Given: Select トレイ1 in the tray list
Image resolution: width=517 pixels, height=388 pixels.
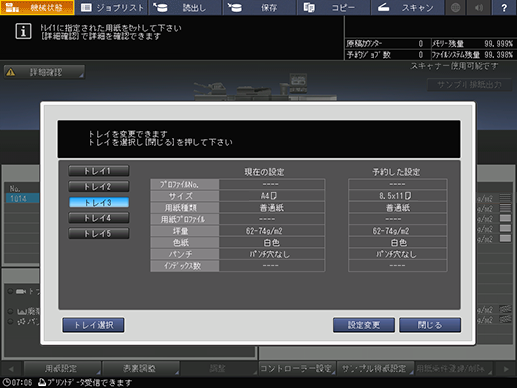Looking at the screenshot, I should (99, 171).
